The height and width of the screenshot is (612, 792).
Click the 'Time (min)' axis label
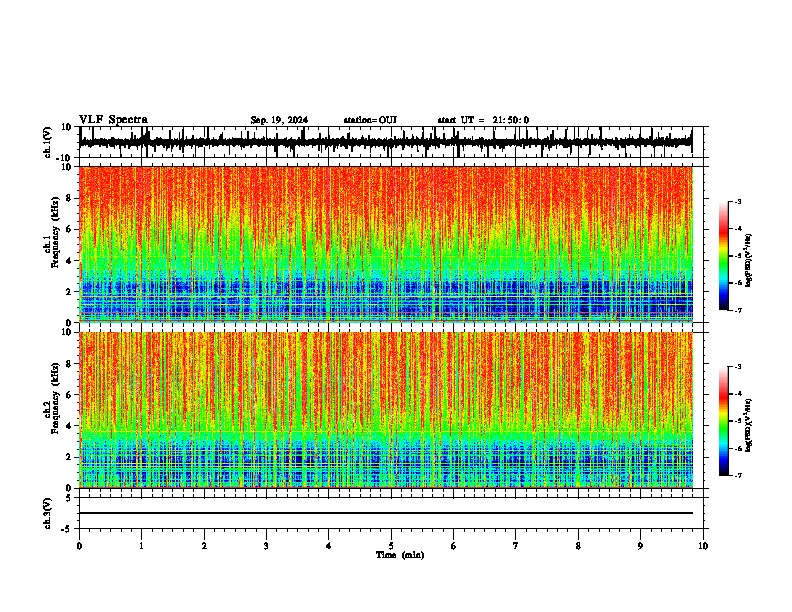point(400,555)
